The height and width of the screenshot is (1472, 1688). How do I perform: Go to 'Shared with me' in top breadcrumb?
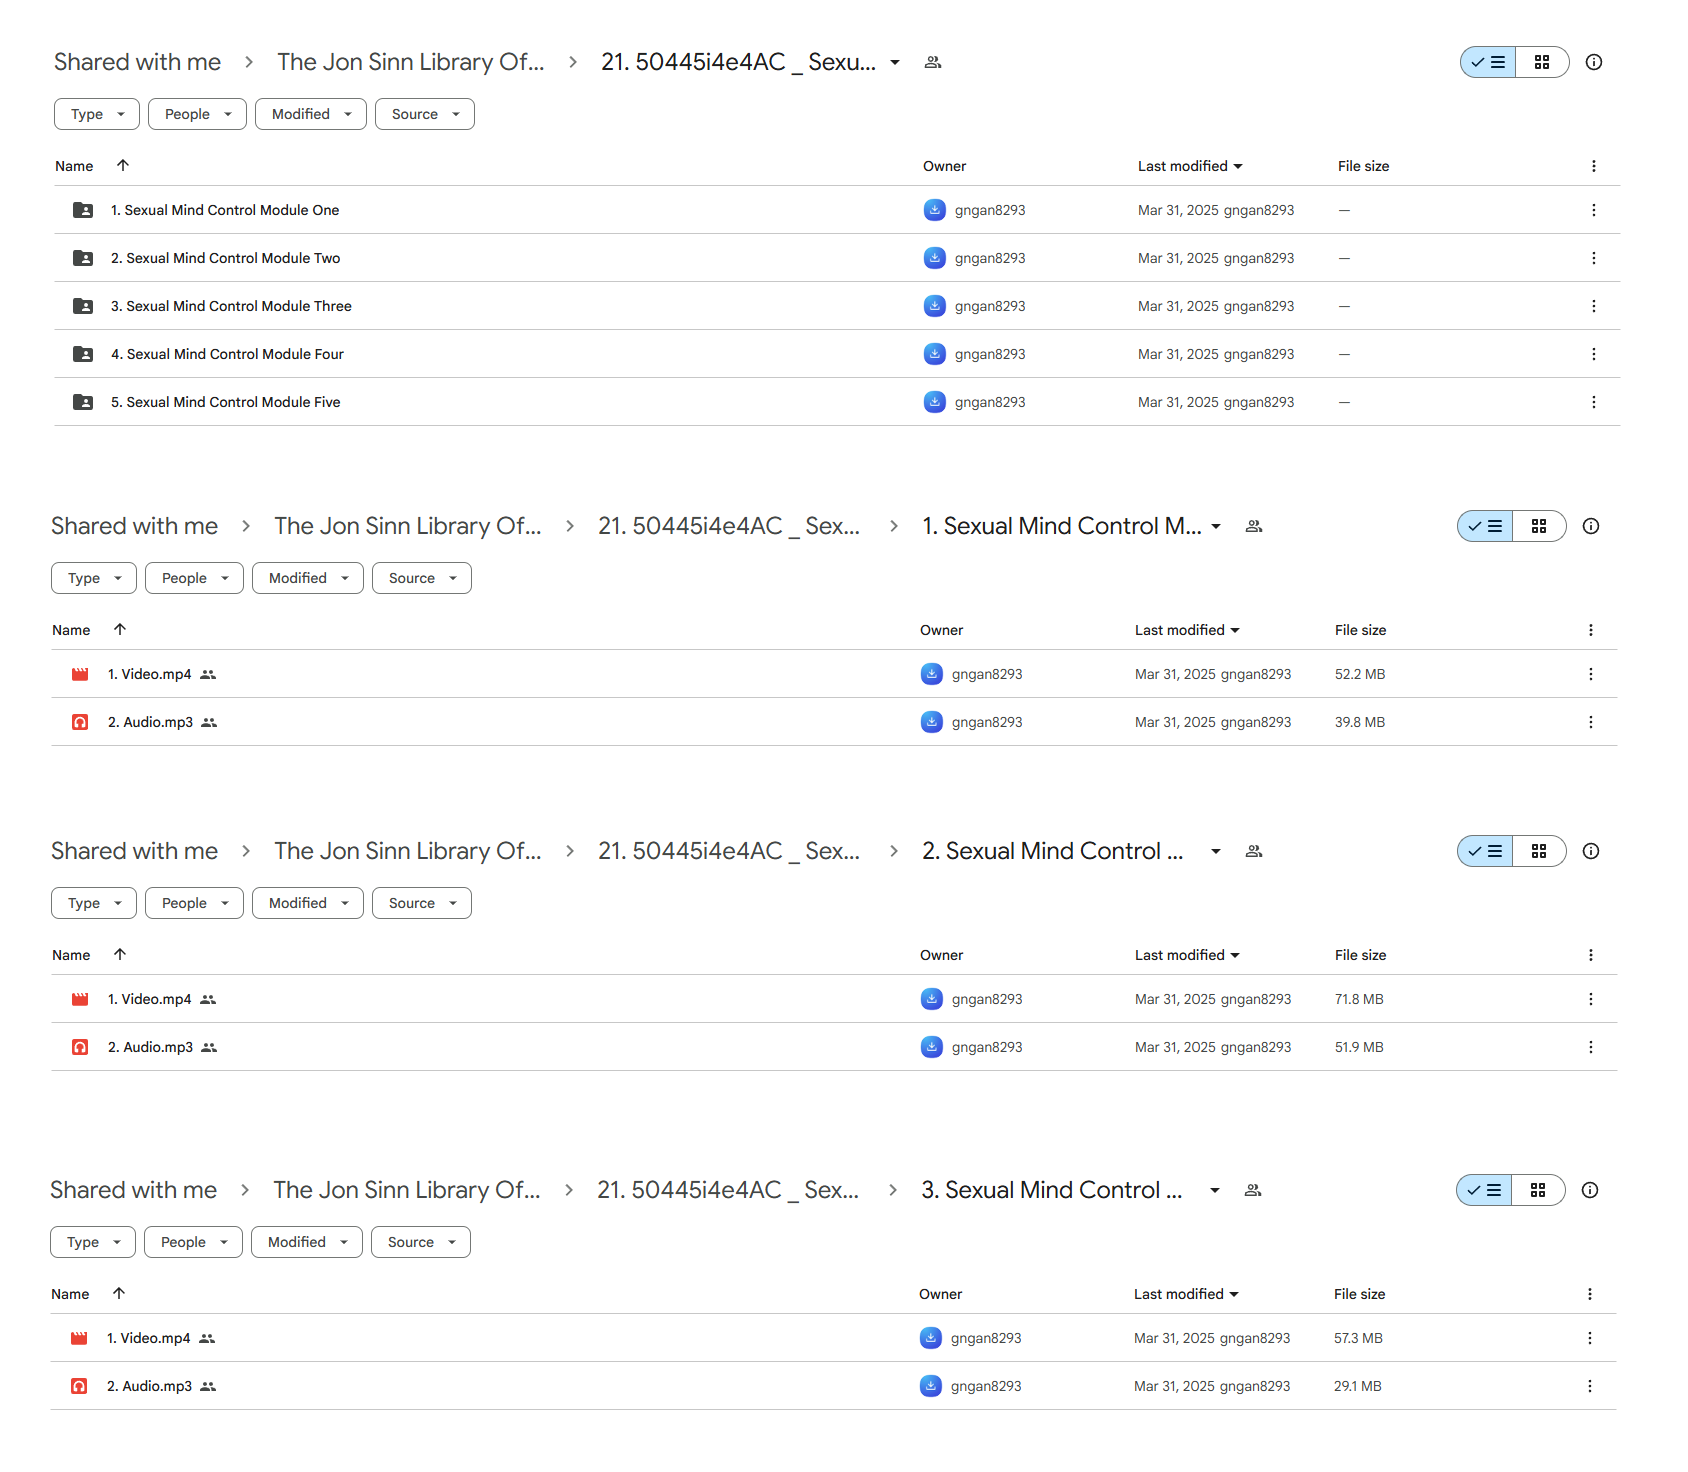(x=137, y=62)
